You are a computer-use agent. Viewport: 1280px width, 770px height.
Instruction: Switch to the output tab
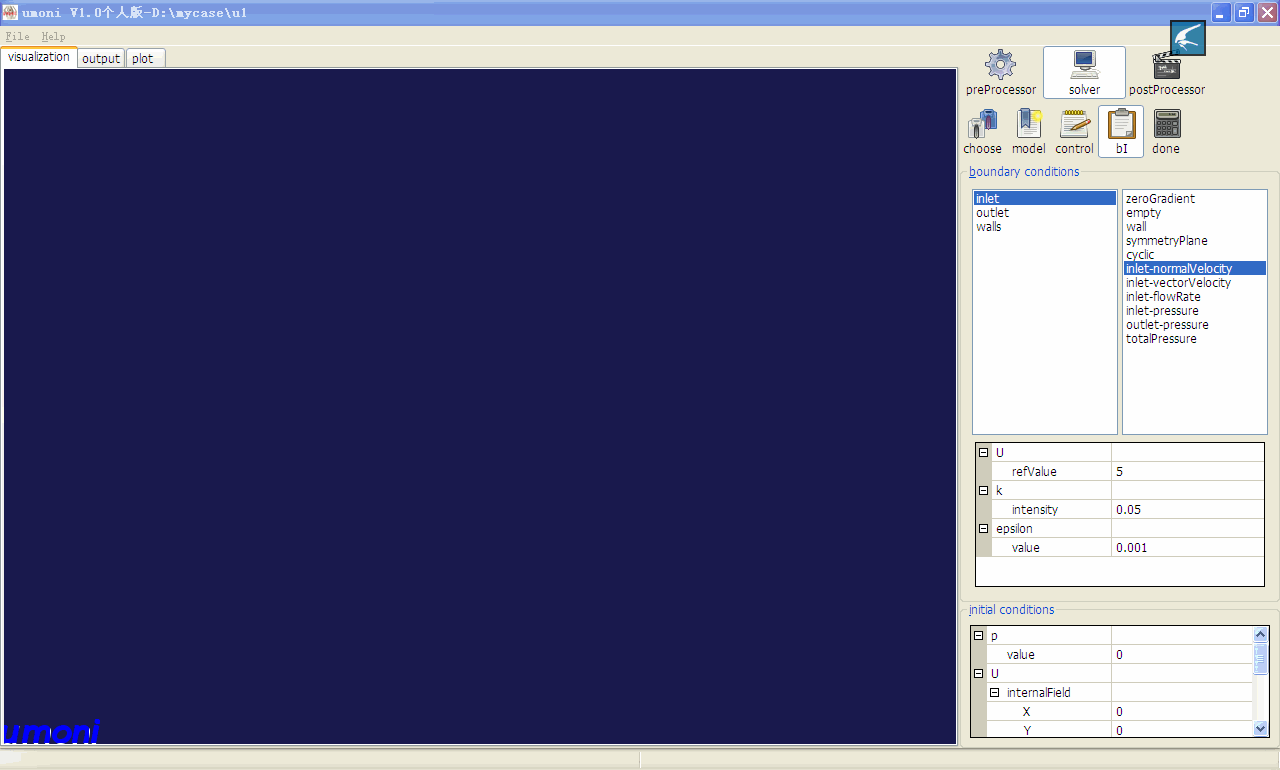[x=100, y=57]
